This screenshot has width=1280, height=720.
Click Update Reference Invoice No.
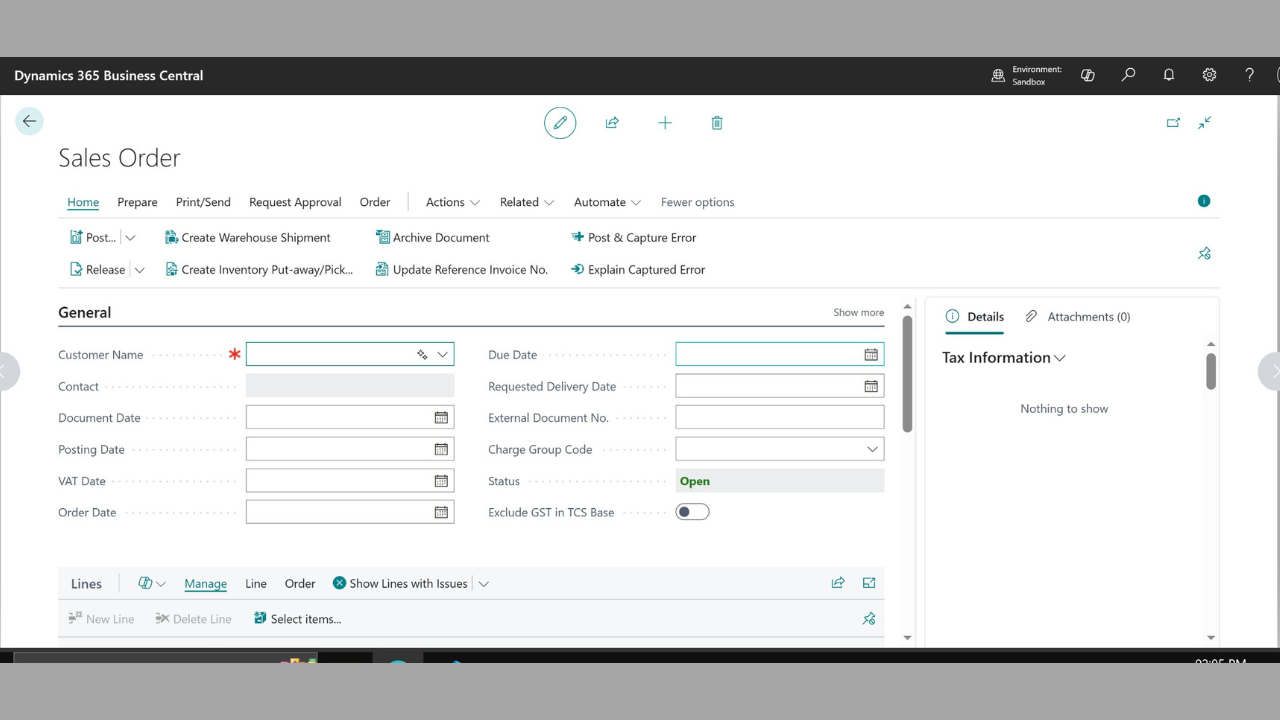click(462, 270)
